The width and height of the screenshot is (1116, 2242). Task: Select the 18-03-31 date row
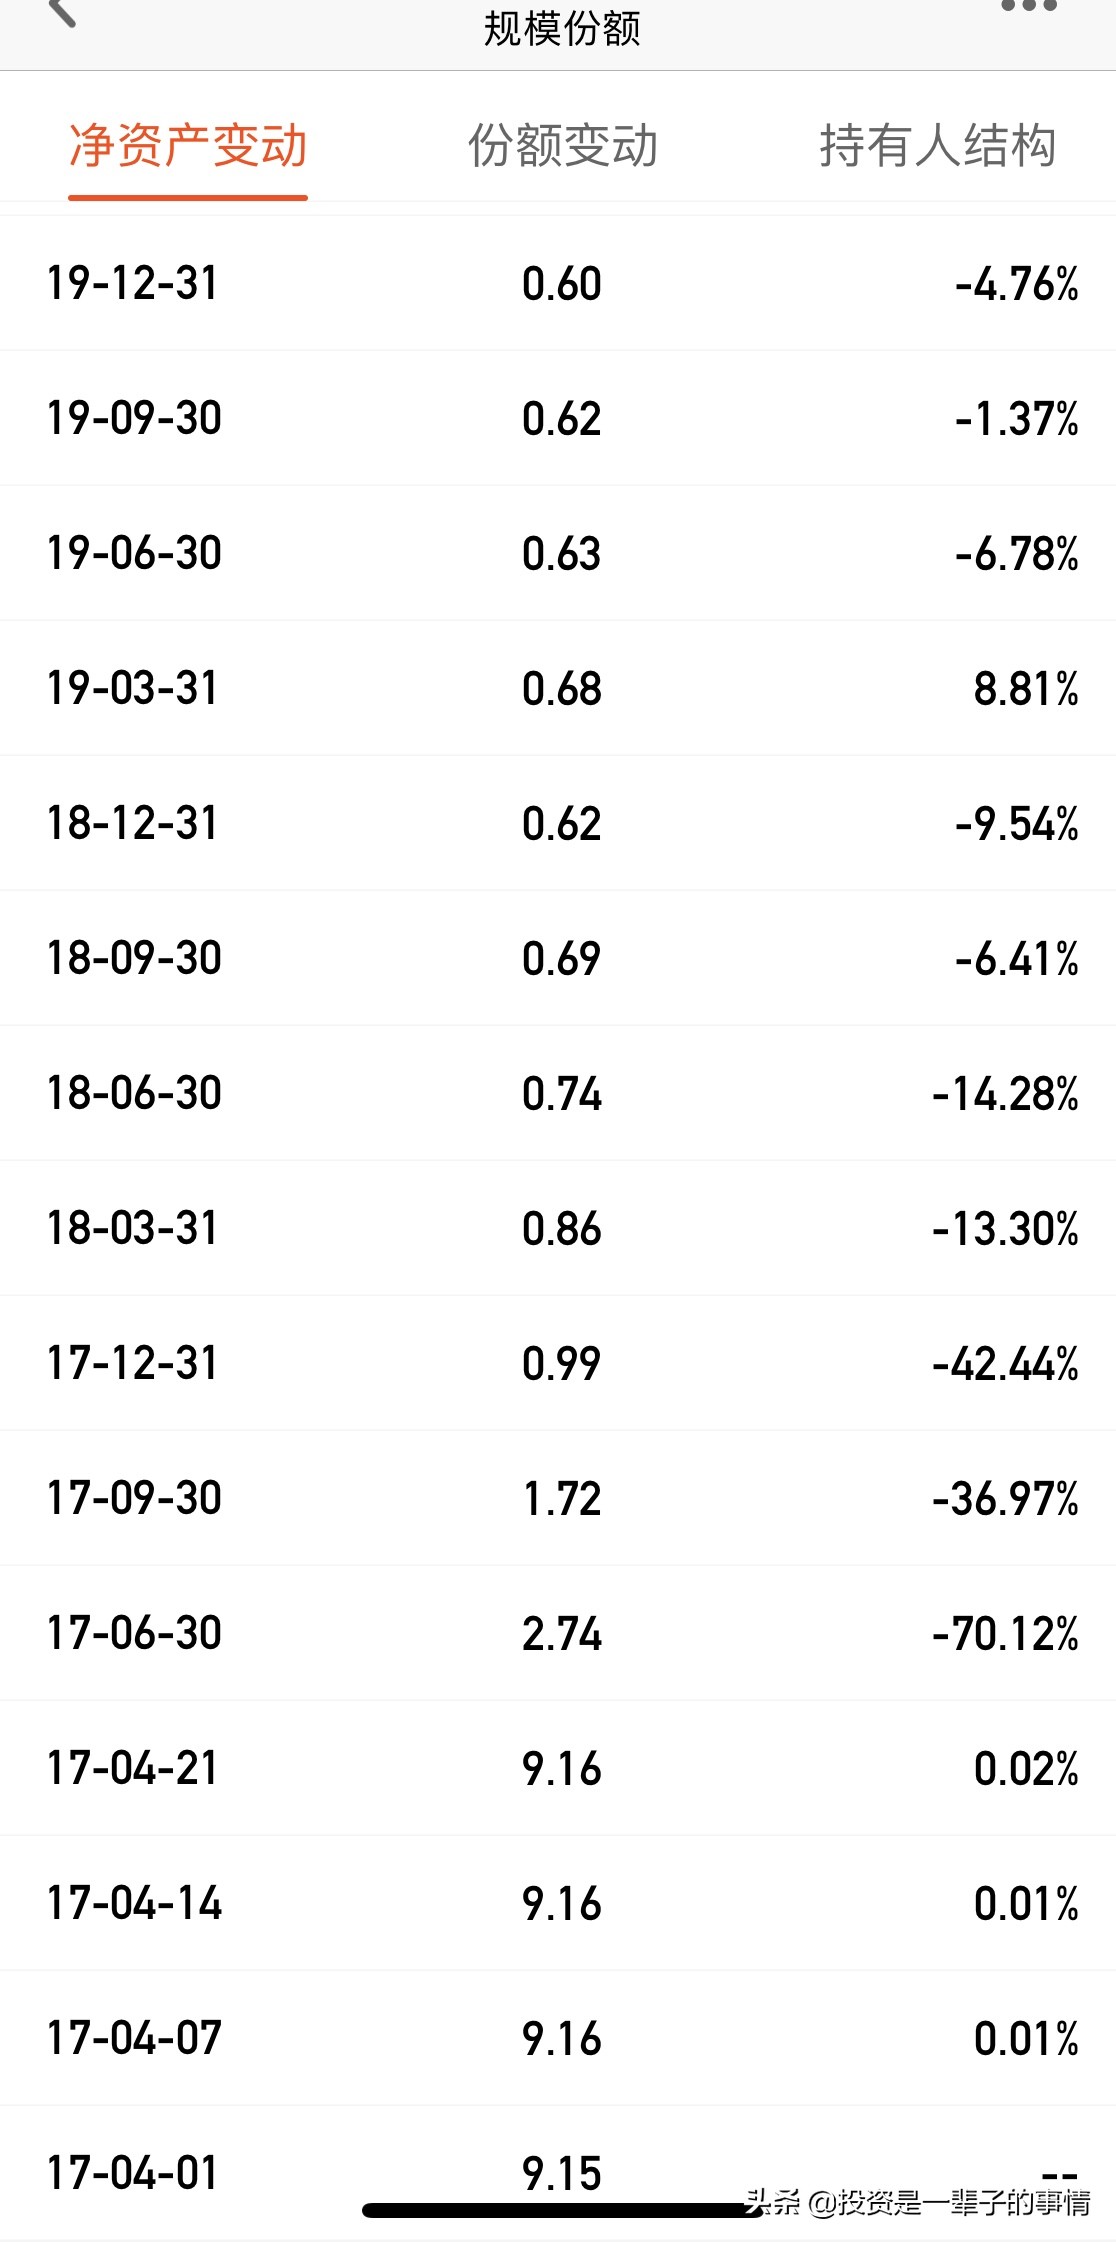(x=132, y=1229)
